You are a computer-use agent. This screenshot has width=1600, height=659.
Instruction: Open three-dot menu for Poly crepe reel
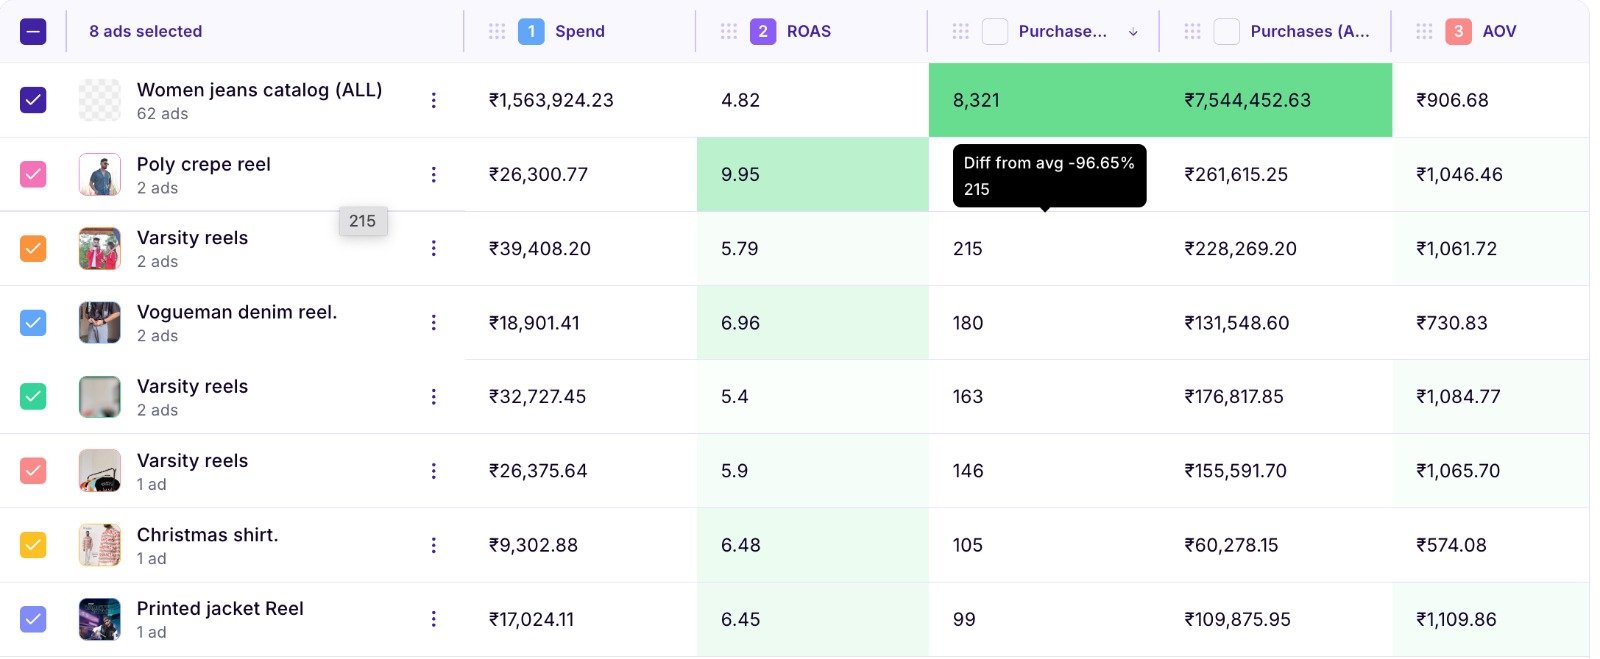tap(433, 175)
